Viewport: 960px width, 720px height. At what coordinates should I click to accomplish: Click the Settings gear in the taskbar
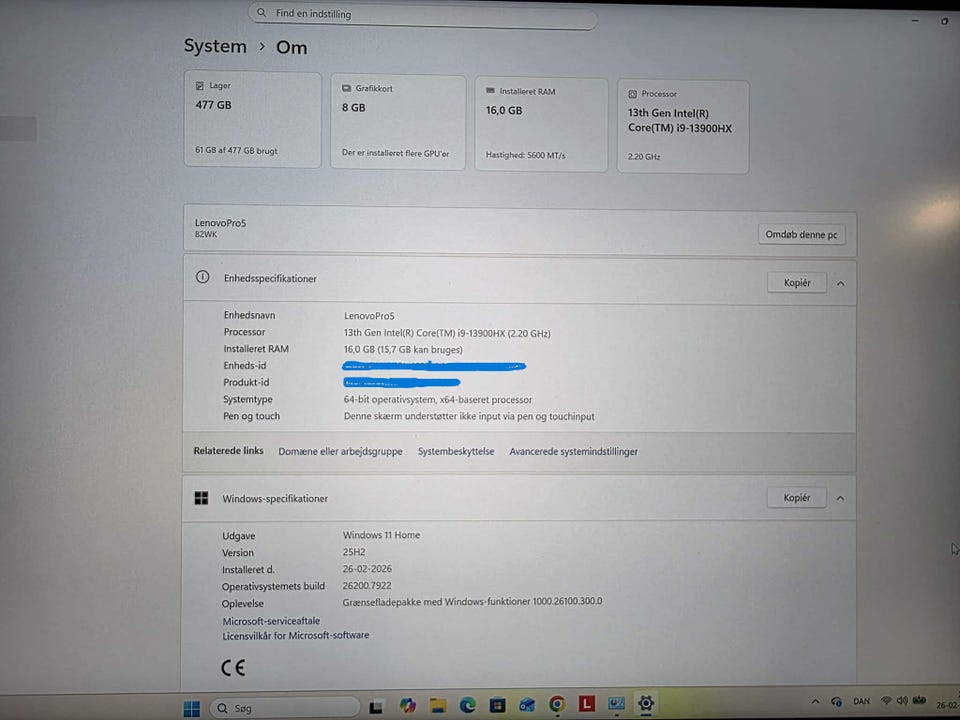646,703
